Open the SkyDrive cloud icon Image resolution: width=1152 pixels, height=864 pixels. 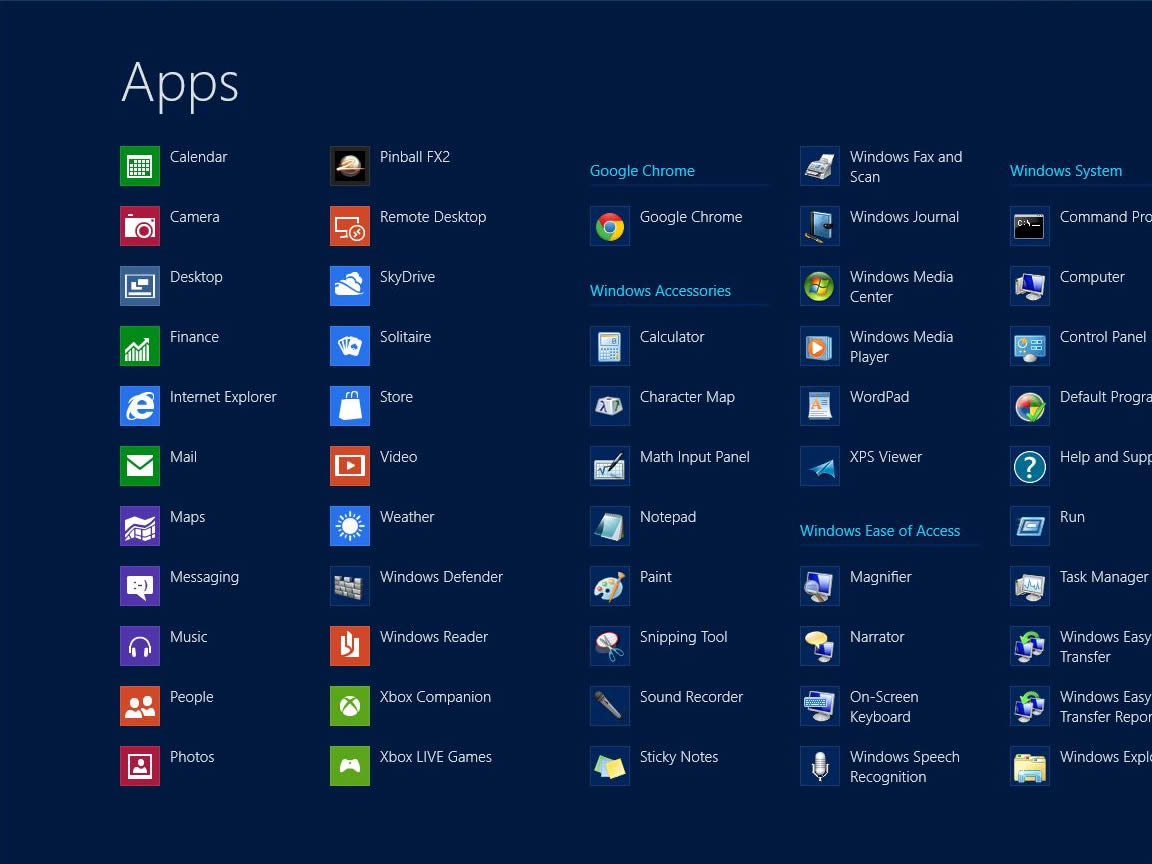coord(350,286)
